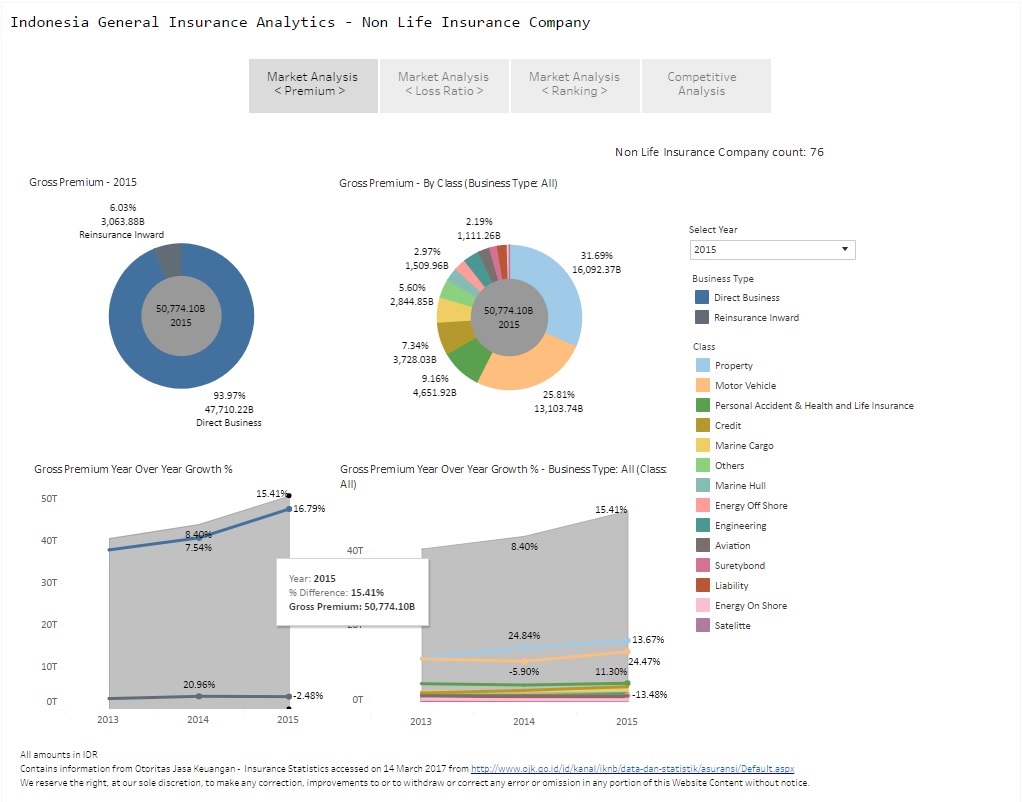Highlight Marine Cargo in class legend

702,446
